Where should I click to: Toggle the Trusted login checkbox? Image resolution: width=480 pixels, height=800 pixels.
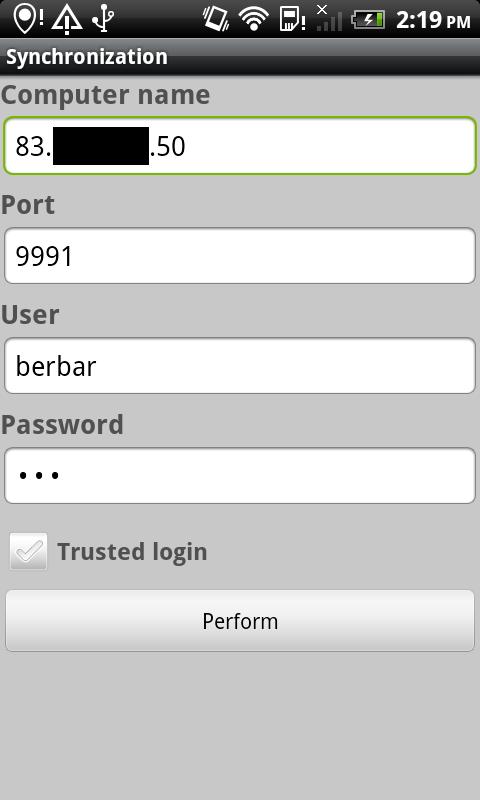pyautogui.click(x=29, y=552)
